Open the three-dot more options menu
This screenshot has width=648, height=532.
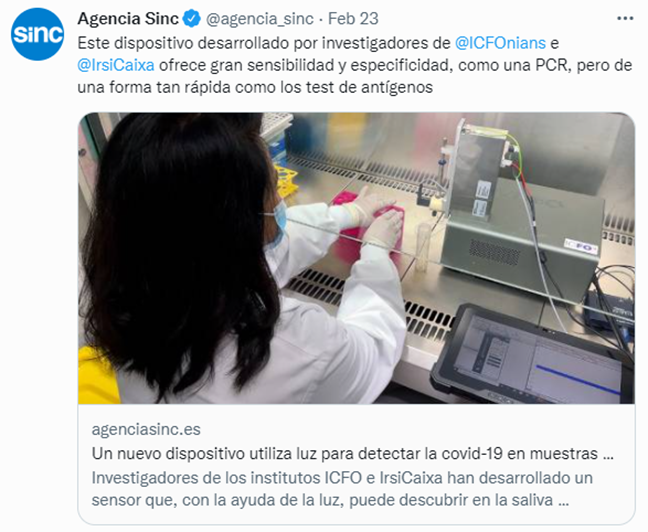click(625, 19)
